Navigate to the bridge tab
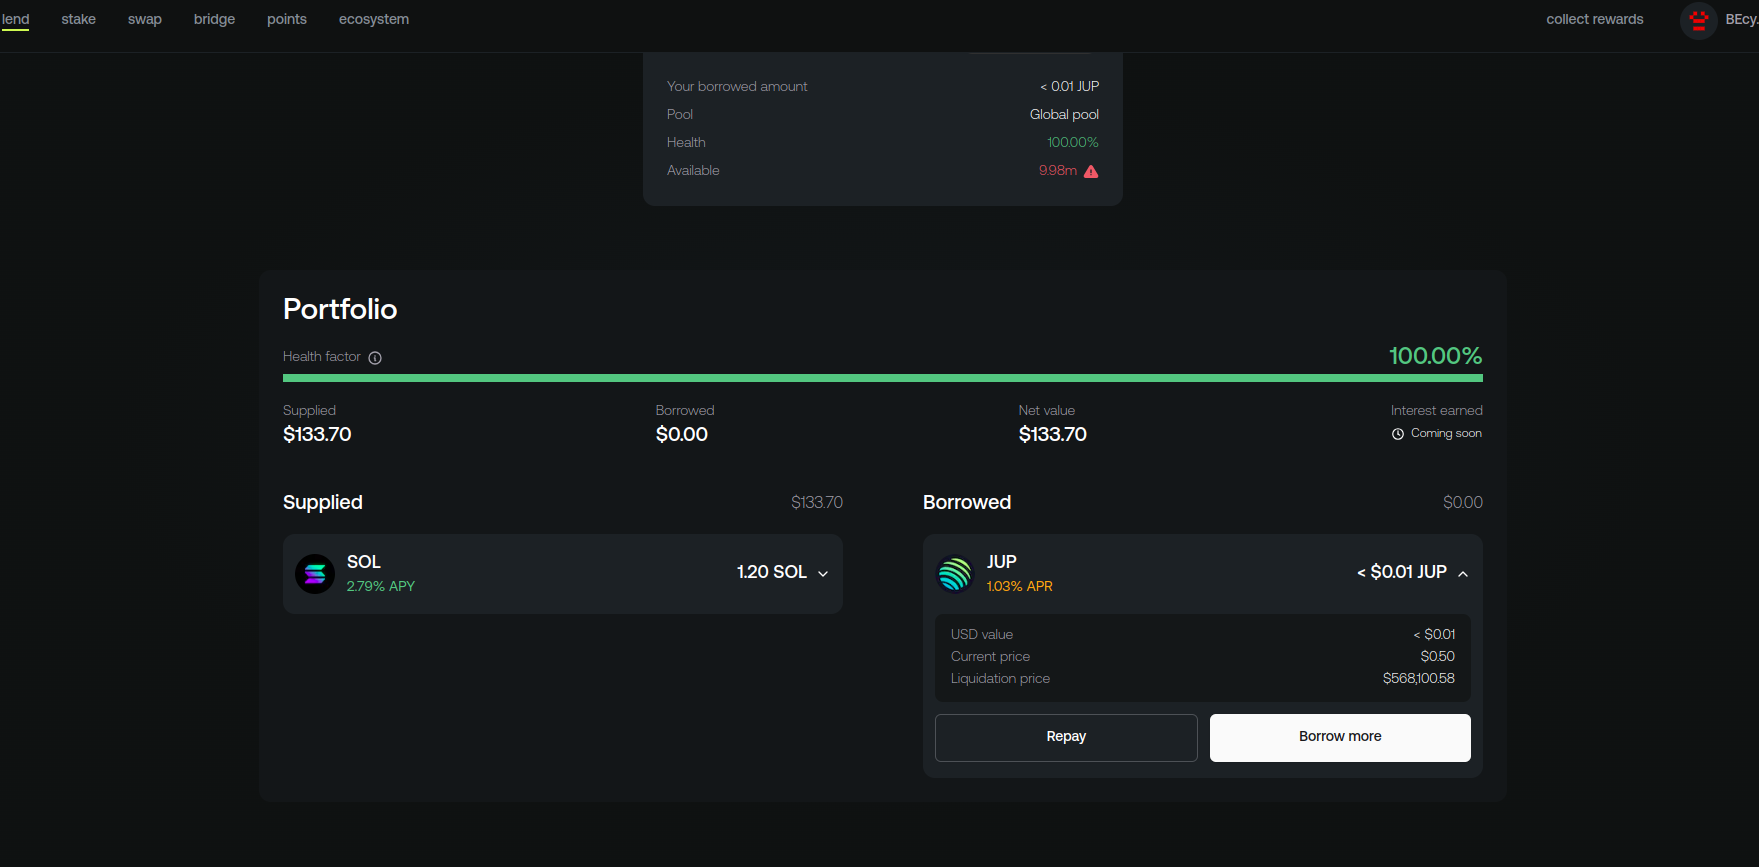 214,20
